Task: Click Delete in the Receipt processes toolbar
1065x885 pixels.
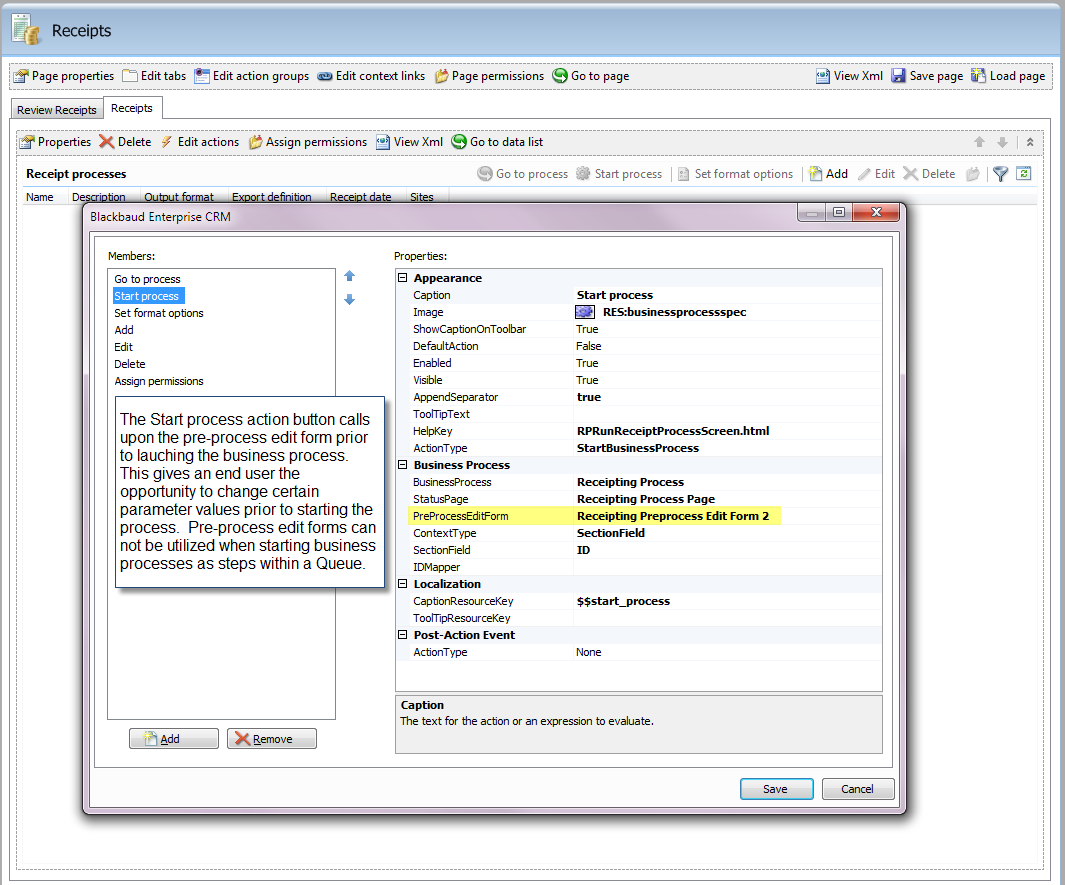Action: 929,174
